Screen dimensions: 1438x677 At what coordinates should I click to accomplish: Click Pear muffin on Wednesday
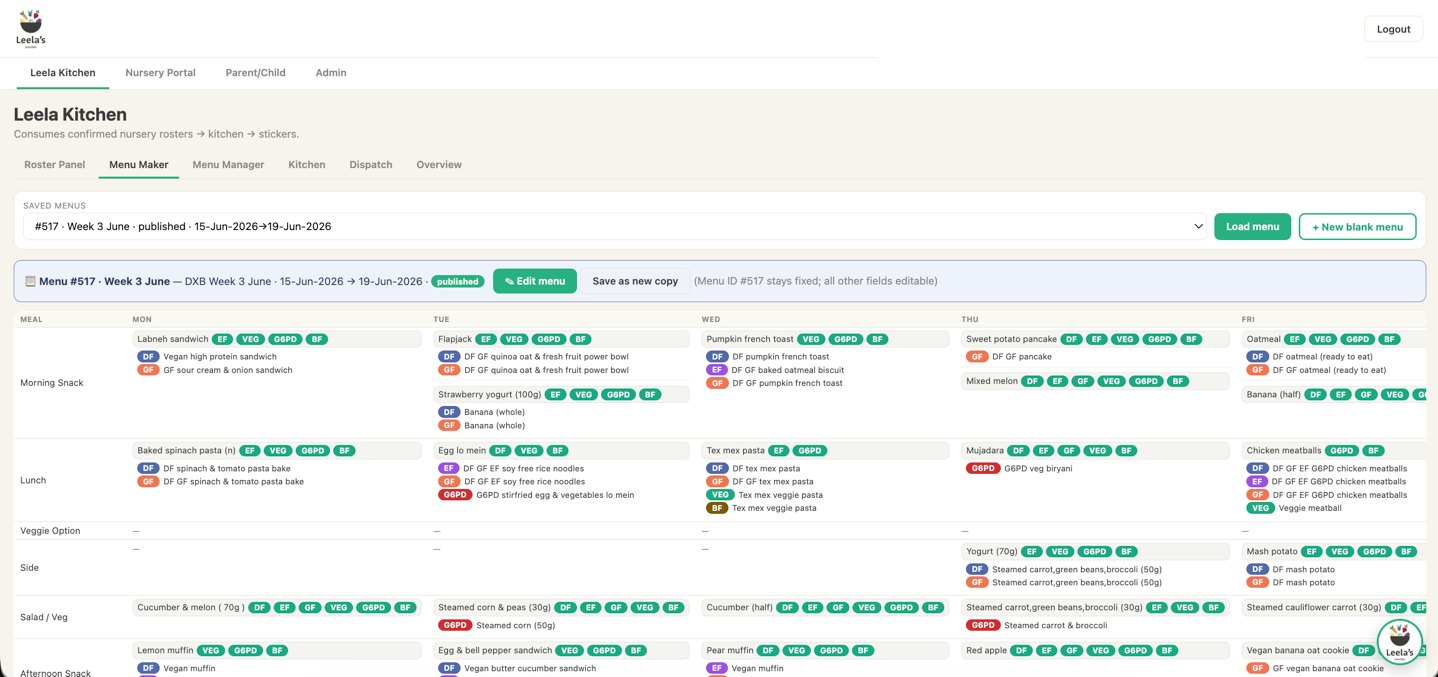(x=730, y=650)
